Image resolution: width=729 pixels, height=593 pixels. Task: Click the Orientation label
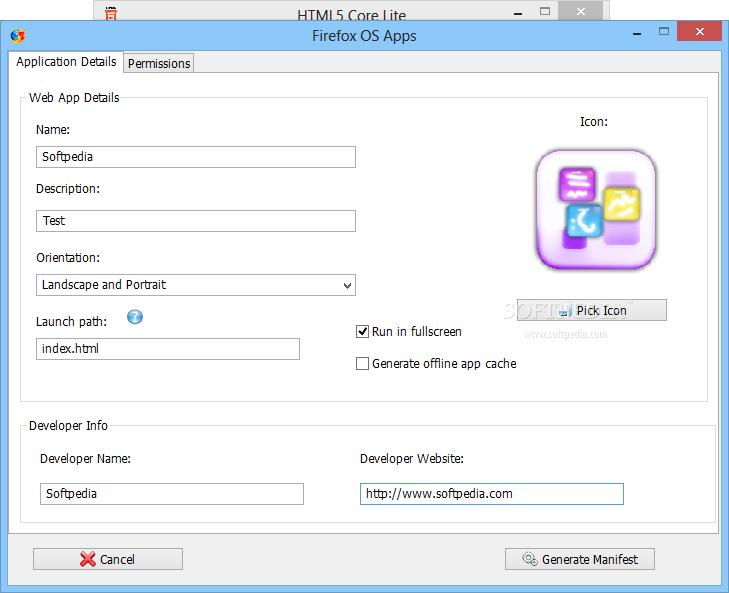68,258
